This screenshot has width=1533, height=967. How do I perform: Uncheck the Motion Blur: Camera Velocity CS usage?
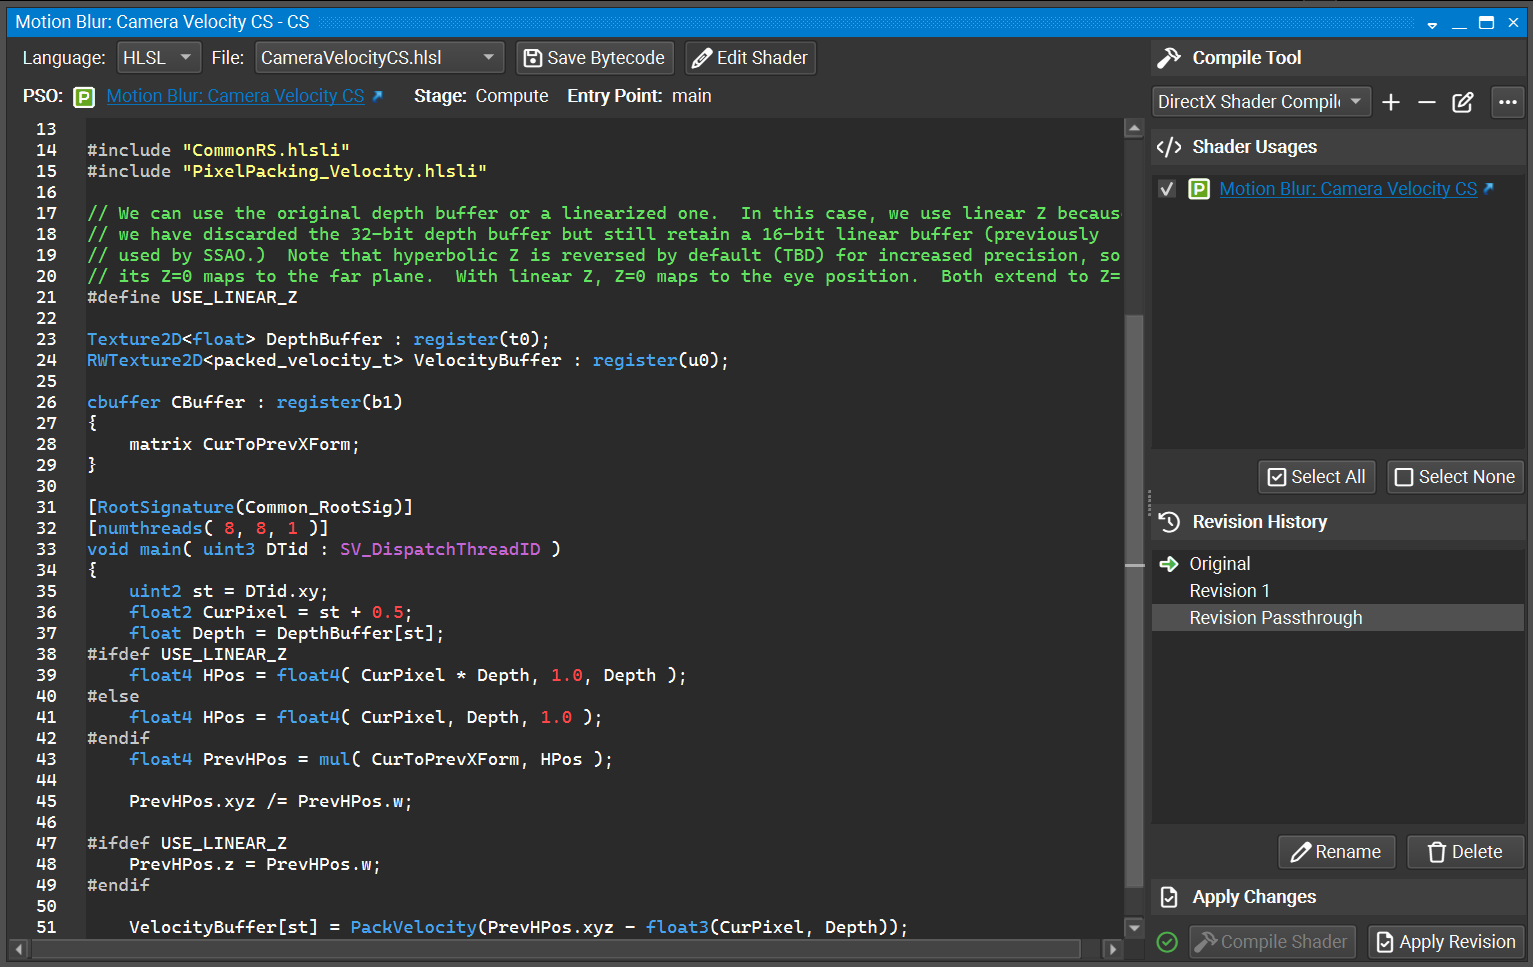[1167, 188]
